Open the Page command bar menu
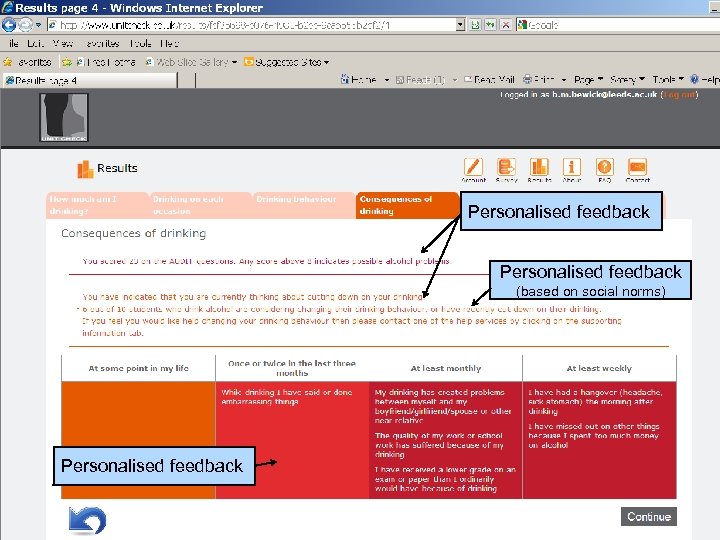 pos(588,80)
